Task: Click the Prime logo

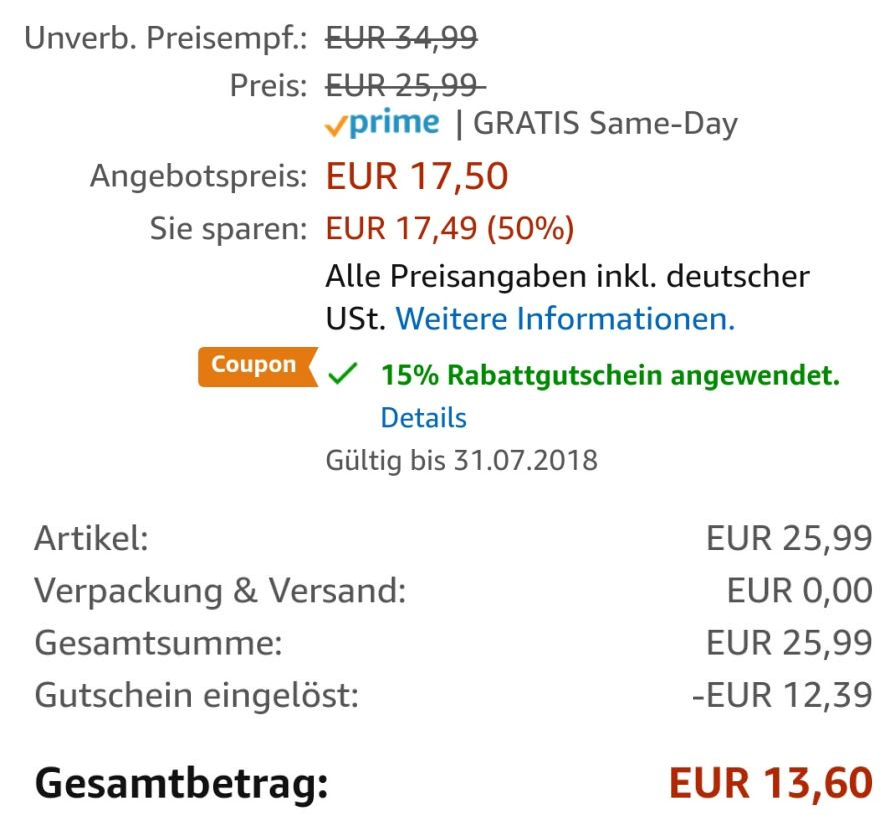Action: click(x=382, y=123)
